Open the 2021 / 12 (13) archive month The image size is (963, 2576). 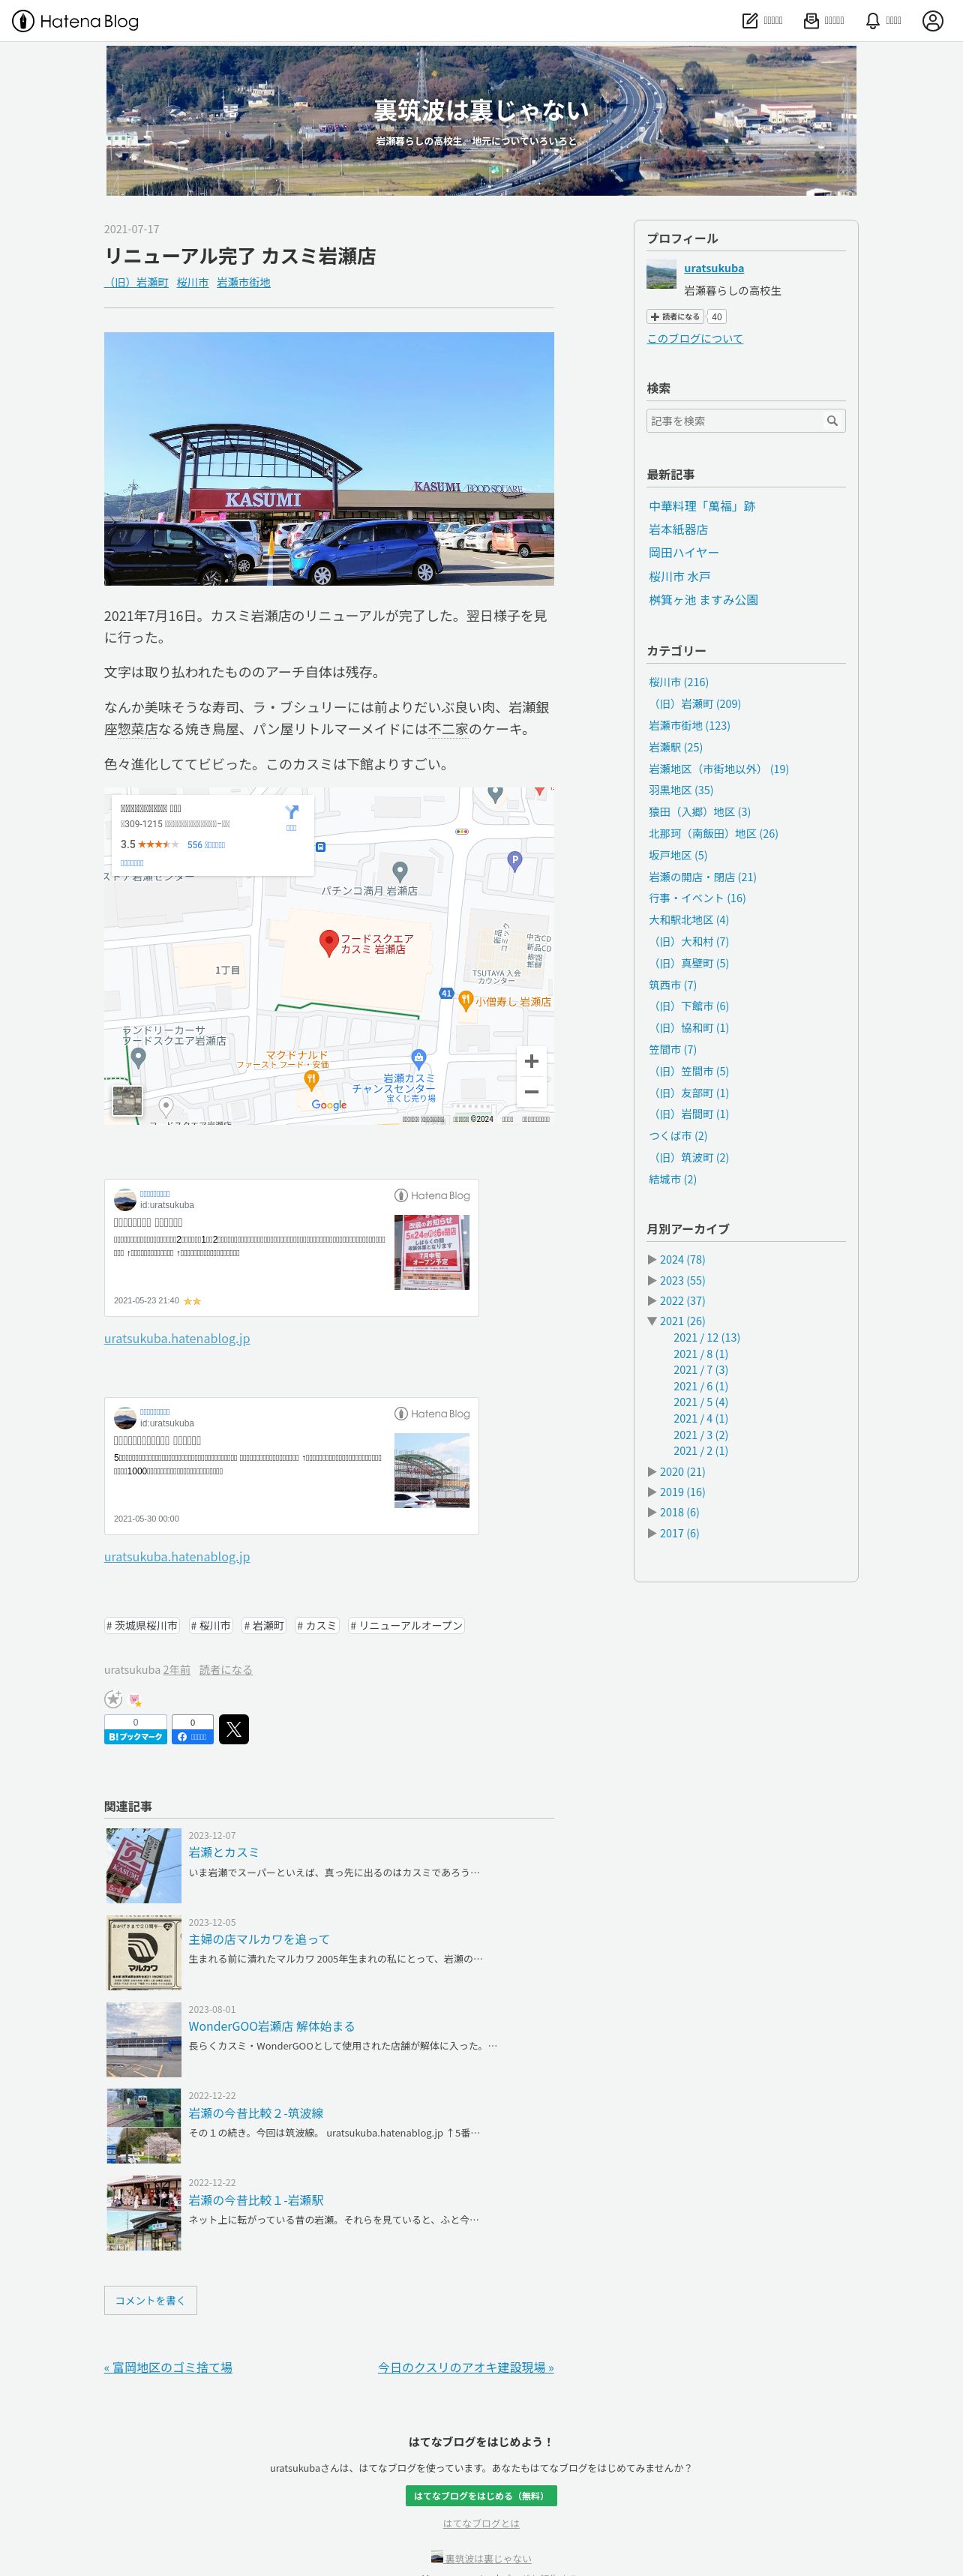point(707,1337)
